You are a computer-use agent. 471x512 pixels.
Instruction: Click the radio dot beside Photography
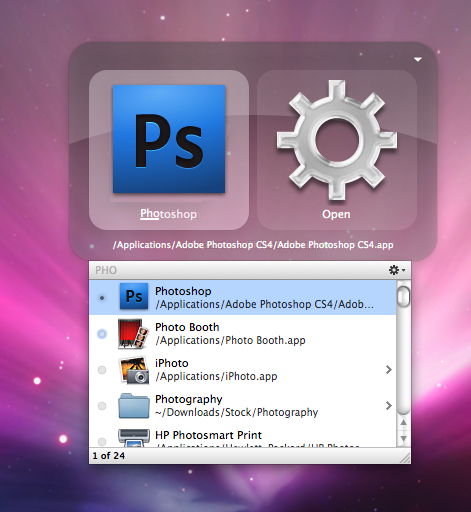coord(102,406)
